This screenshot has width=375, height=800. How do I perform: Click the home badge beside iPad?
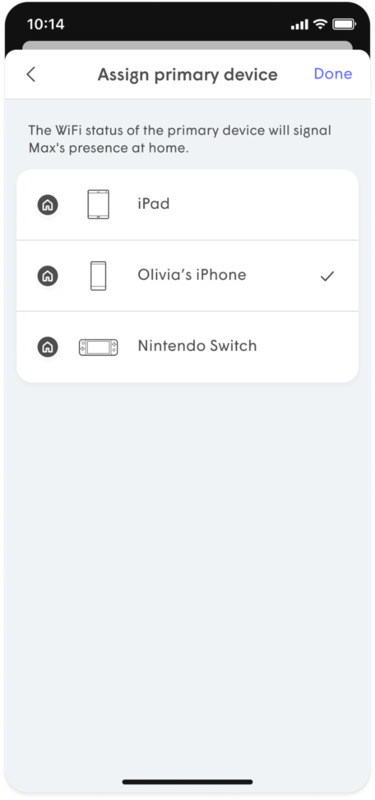(47, 205)
